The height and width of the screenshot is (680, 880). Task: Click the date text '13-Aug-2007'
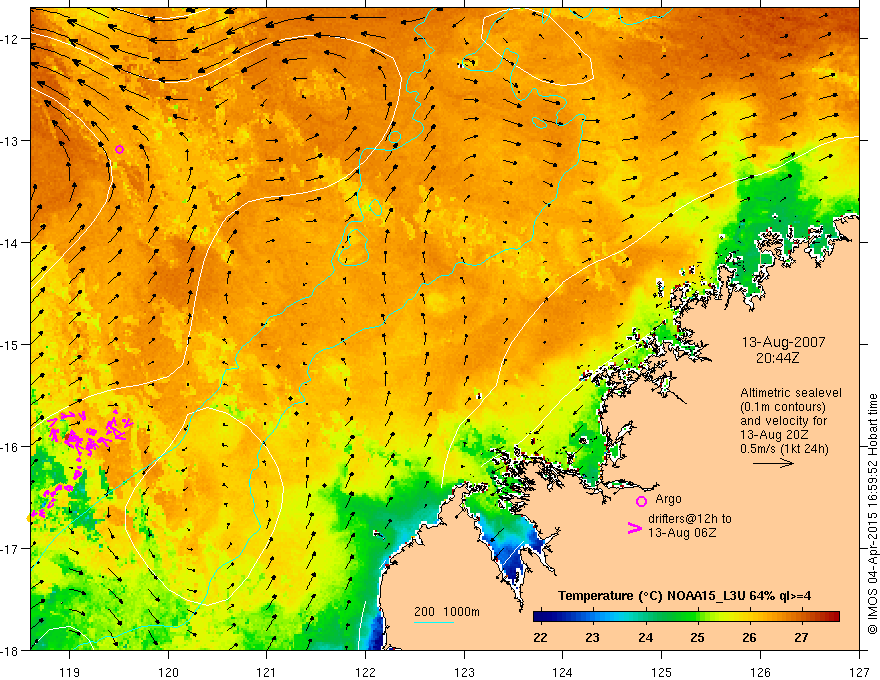coord(783,342)
